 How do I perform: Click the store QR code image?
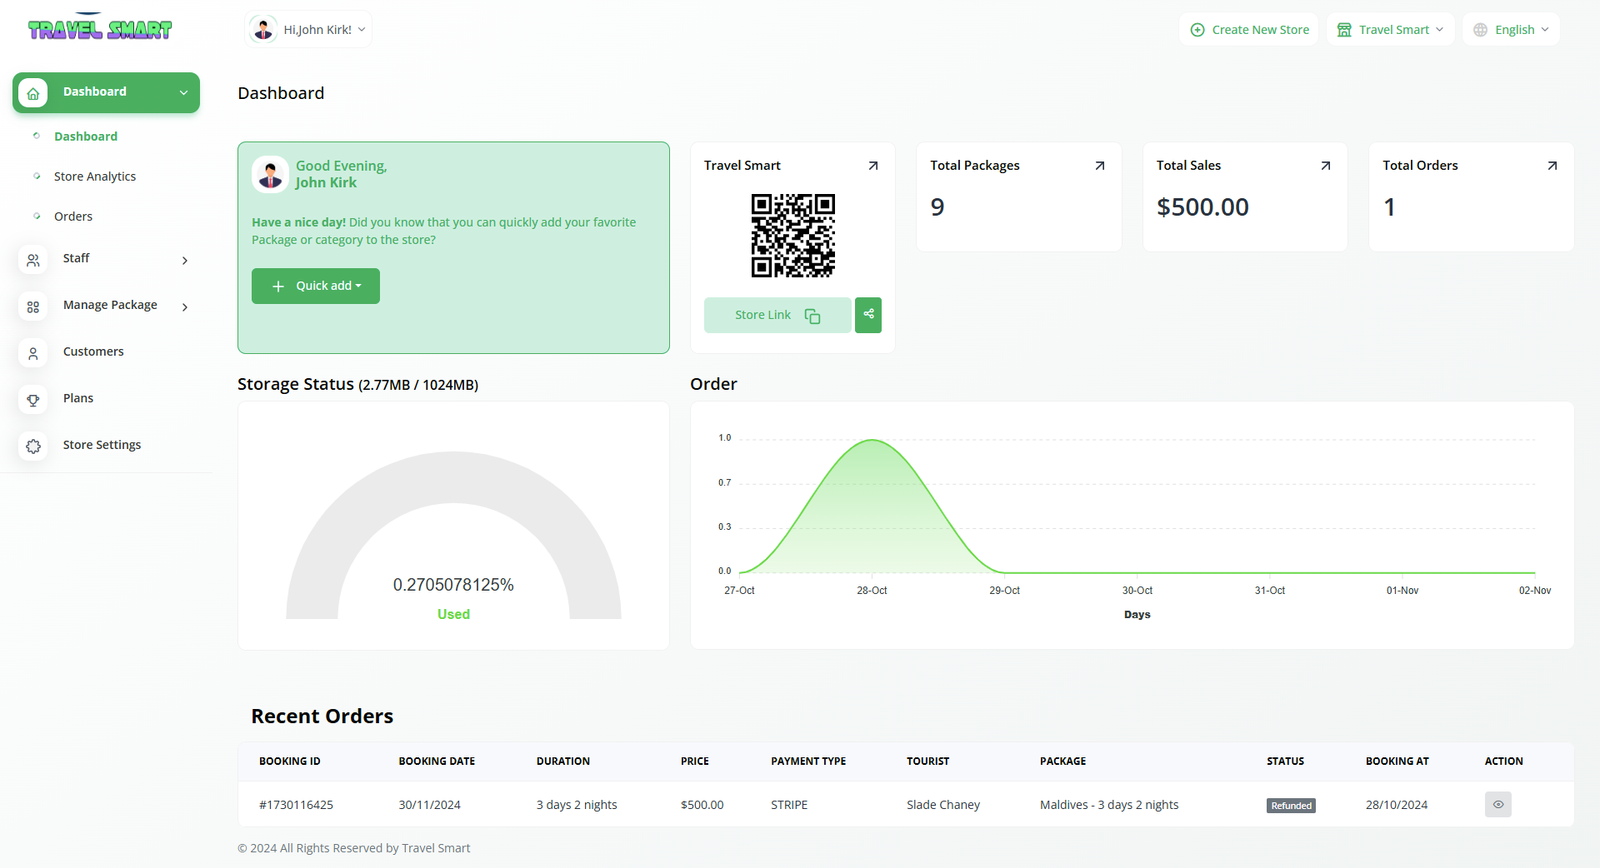click(793, 235)
